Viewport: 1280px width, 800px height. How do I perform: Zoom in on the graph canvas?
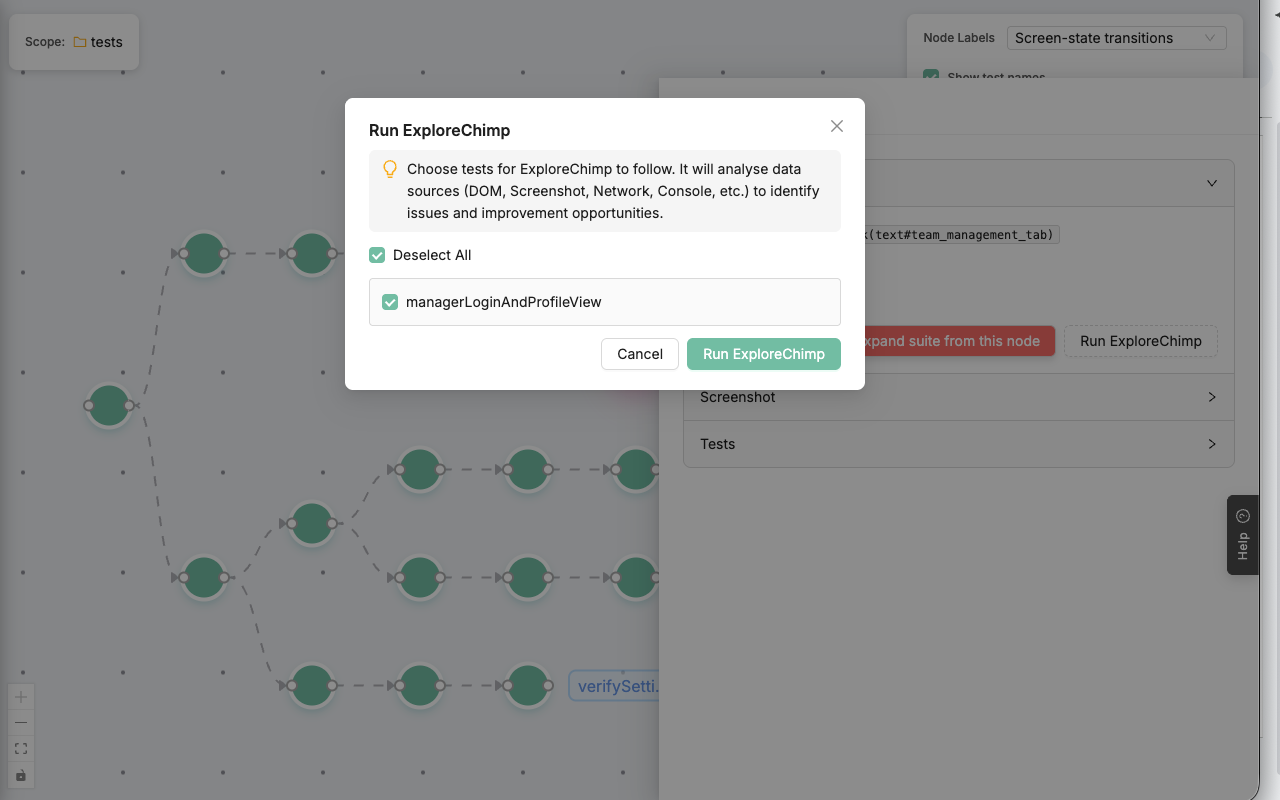coord(21,697)
